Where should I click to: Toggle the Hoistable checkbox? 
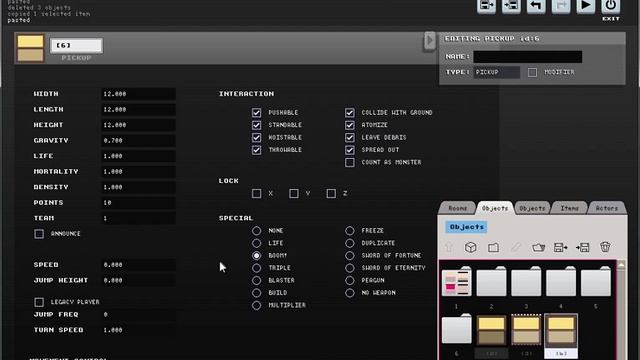(256, 138)
